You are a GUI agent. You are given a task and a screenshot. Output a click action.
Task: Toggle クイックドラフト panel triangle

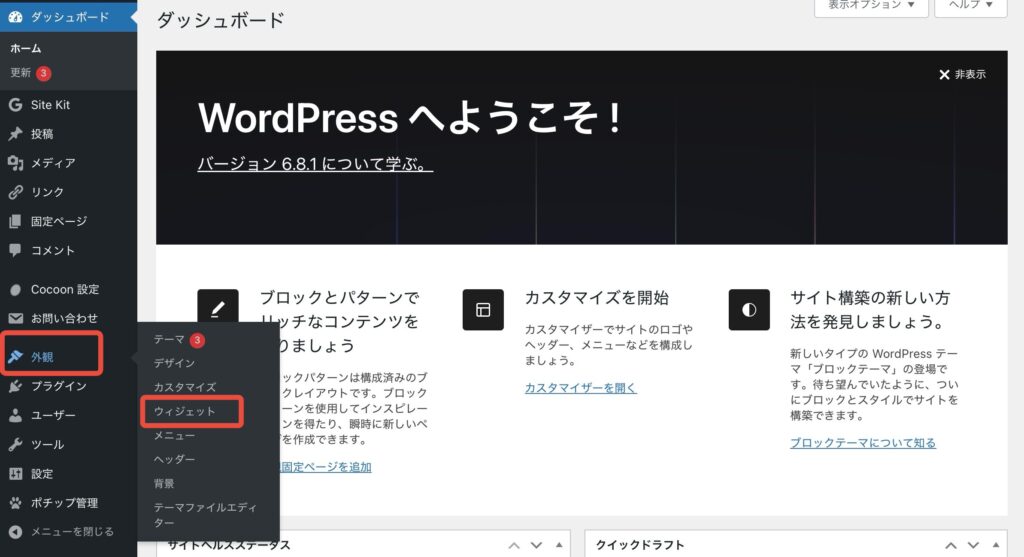pos(996,545)
